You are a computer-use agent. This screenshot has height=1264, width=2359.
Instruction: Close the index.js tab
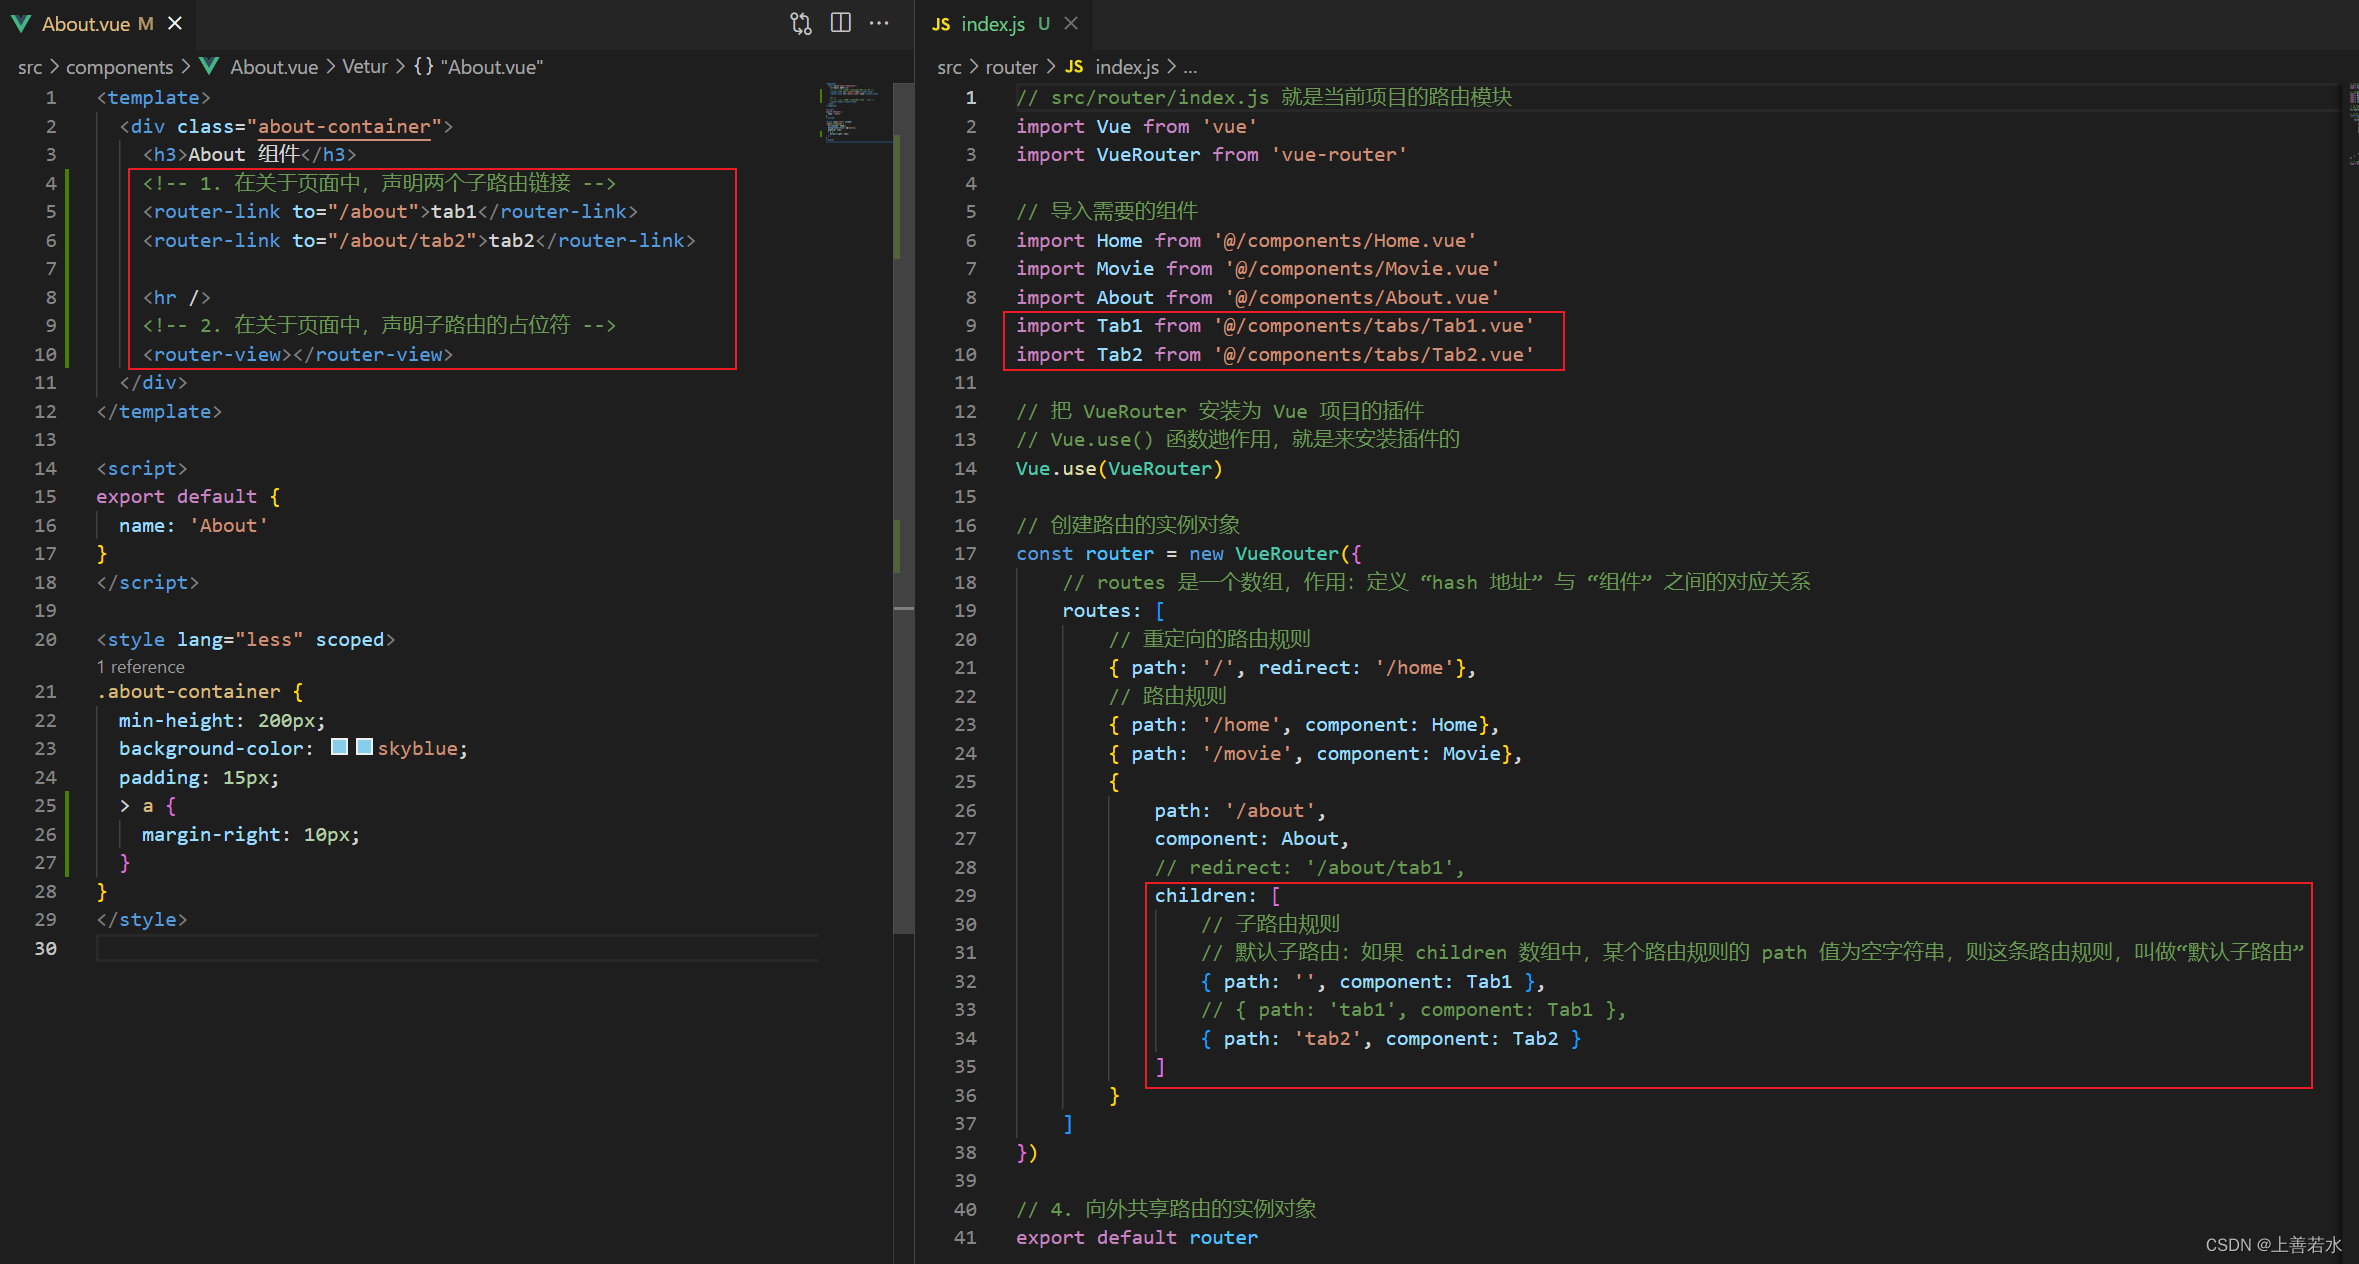tap(1071, 23)
